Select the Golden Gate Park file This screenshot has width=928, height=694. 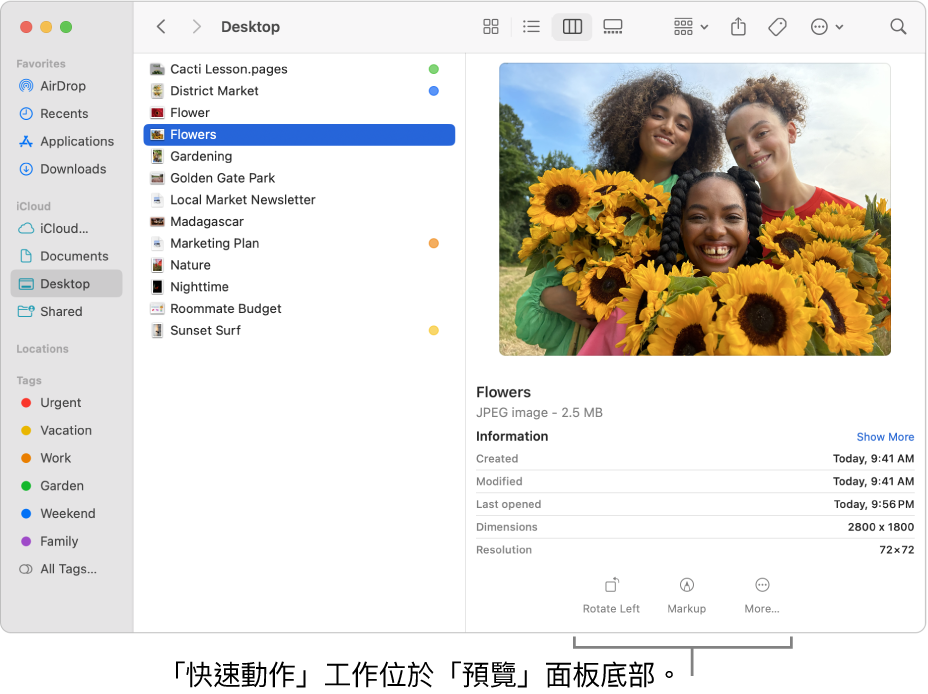coord(299,178)
